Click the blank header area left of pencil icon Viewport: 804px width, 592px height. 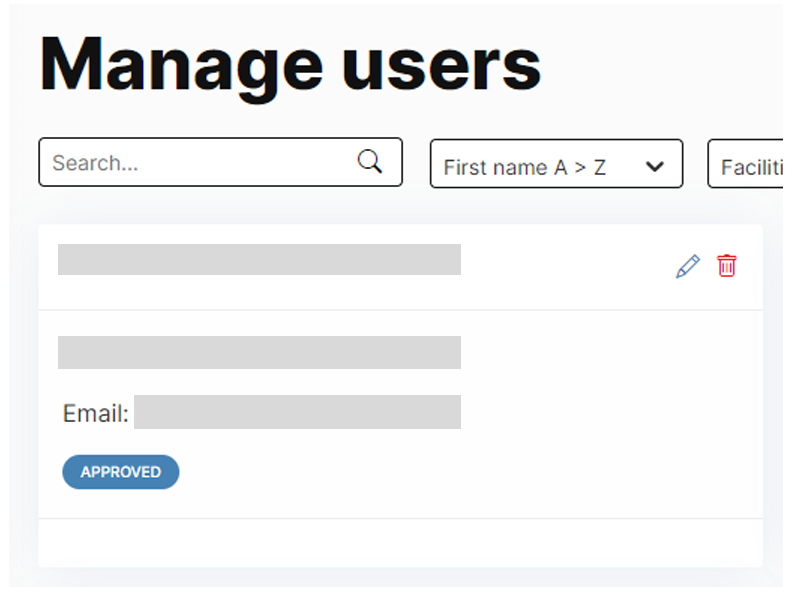click(565, 267)
